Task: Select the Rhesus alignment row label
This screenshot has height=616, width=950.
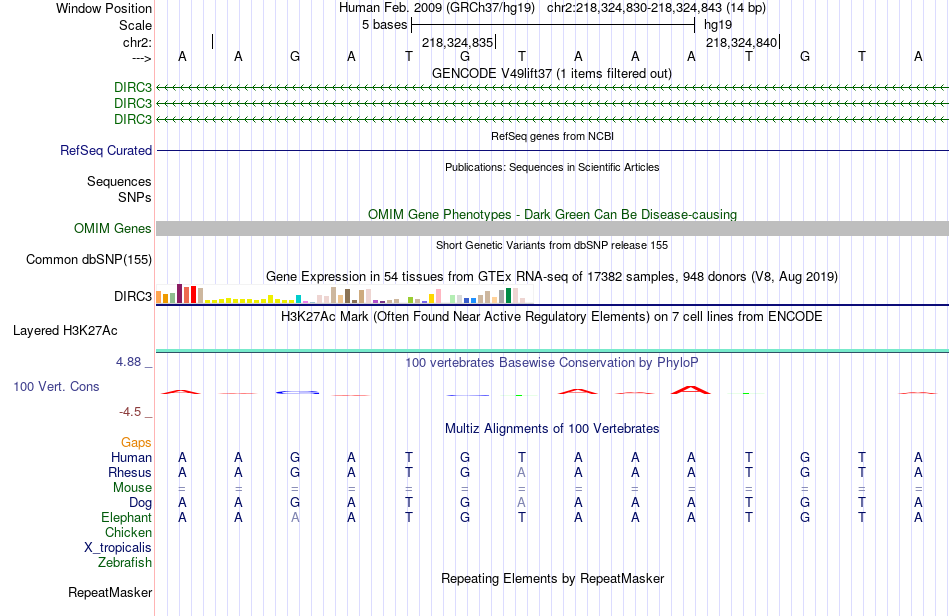Action: point(130,472)
